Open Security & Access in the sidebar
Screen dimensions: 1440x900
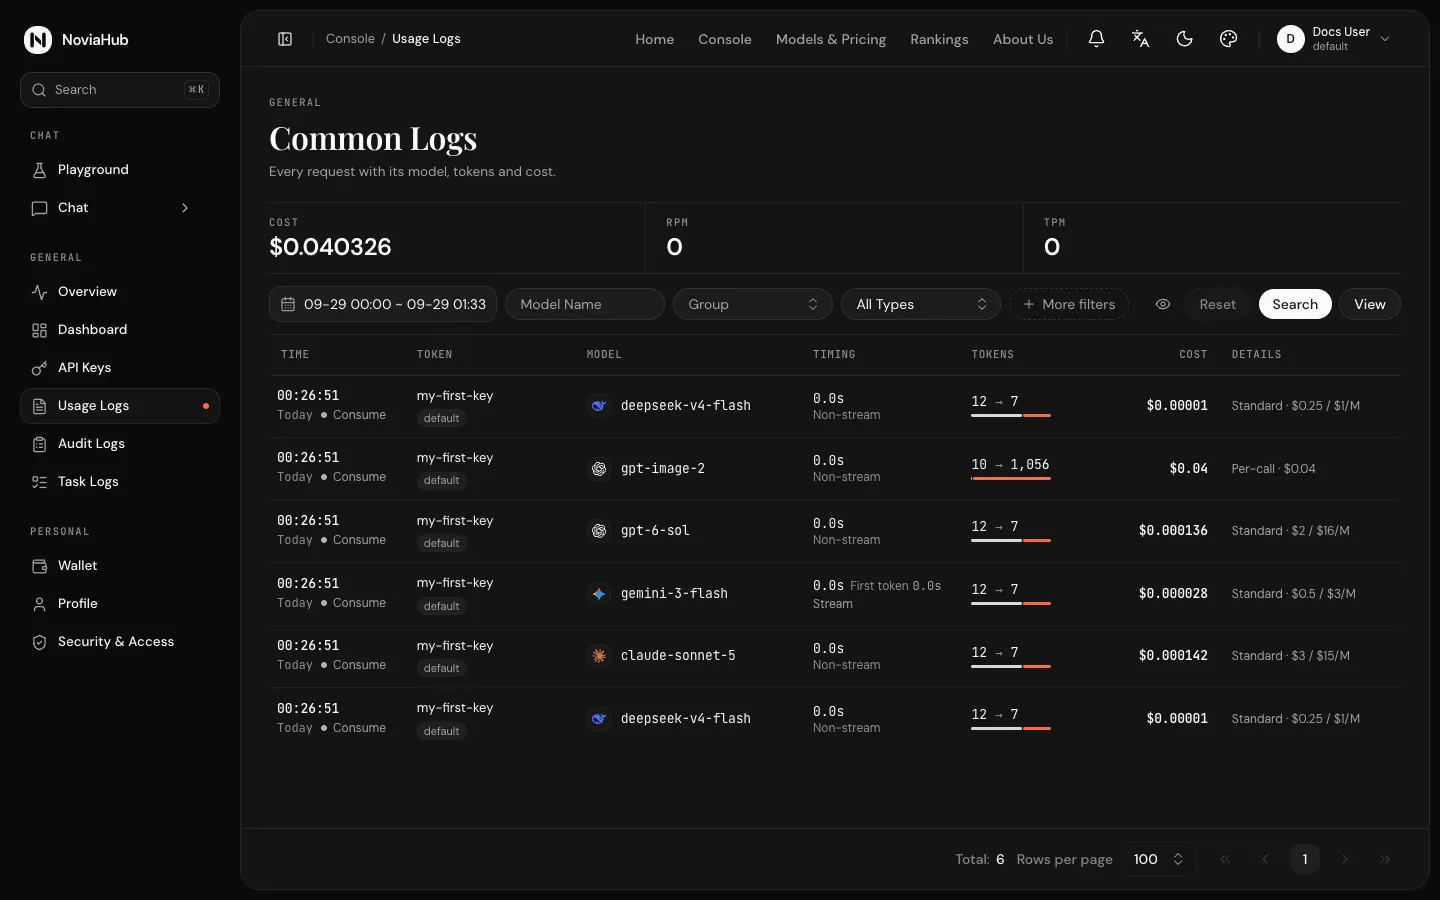120,642
